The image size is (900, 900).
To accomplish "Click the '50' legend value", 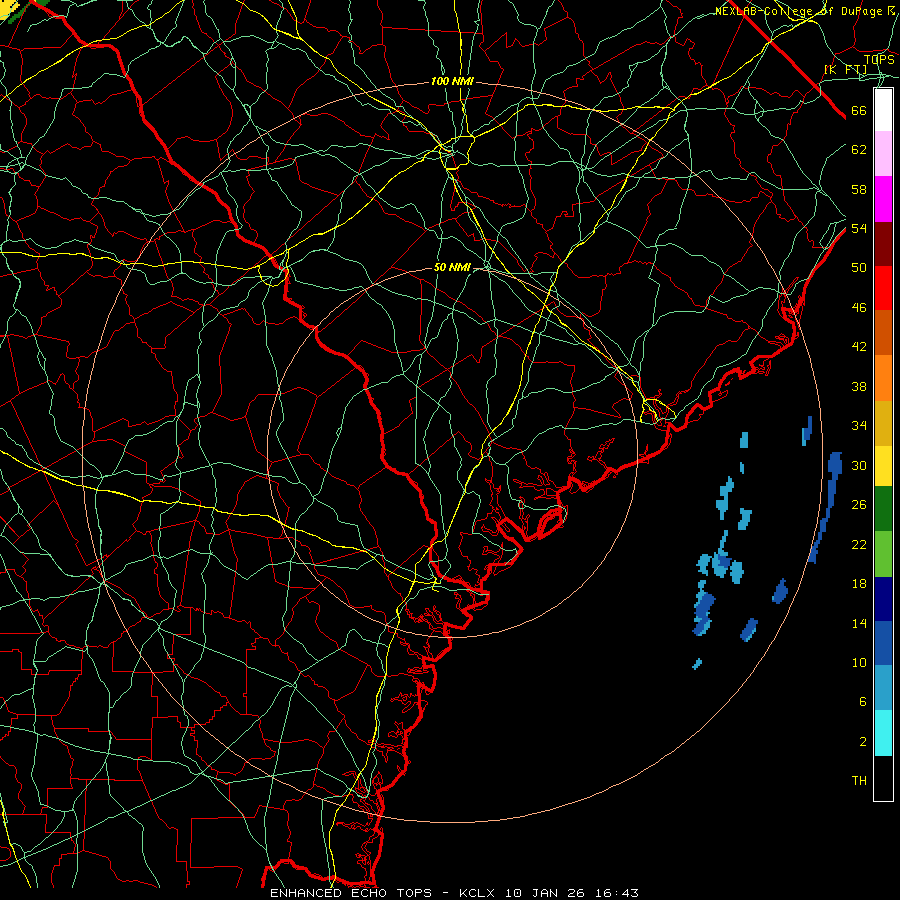I will (859, 268).
